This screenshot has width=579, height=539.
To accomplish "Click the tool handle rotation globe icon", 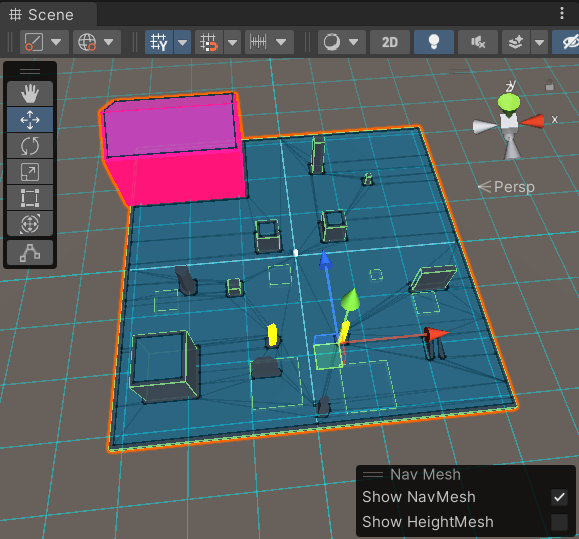I will (x=87, y=42).
